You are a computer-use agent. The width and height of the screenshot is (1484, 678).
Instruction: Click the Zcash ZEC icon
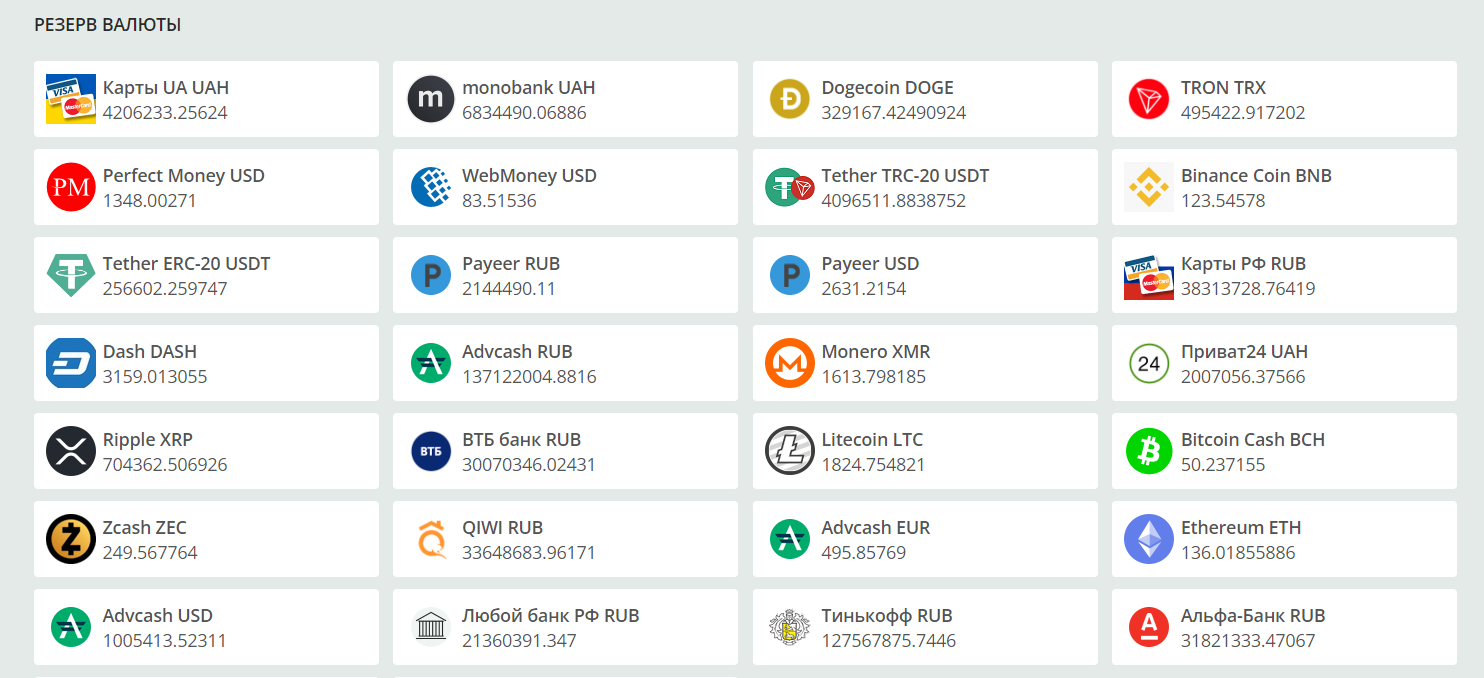(71, 539)
